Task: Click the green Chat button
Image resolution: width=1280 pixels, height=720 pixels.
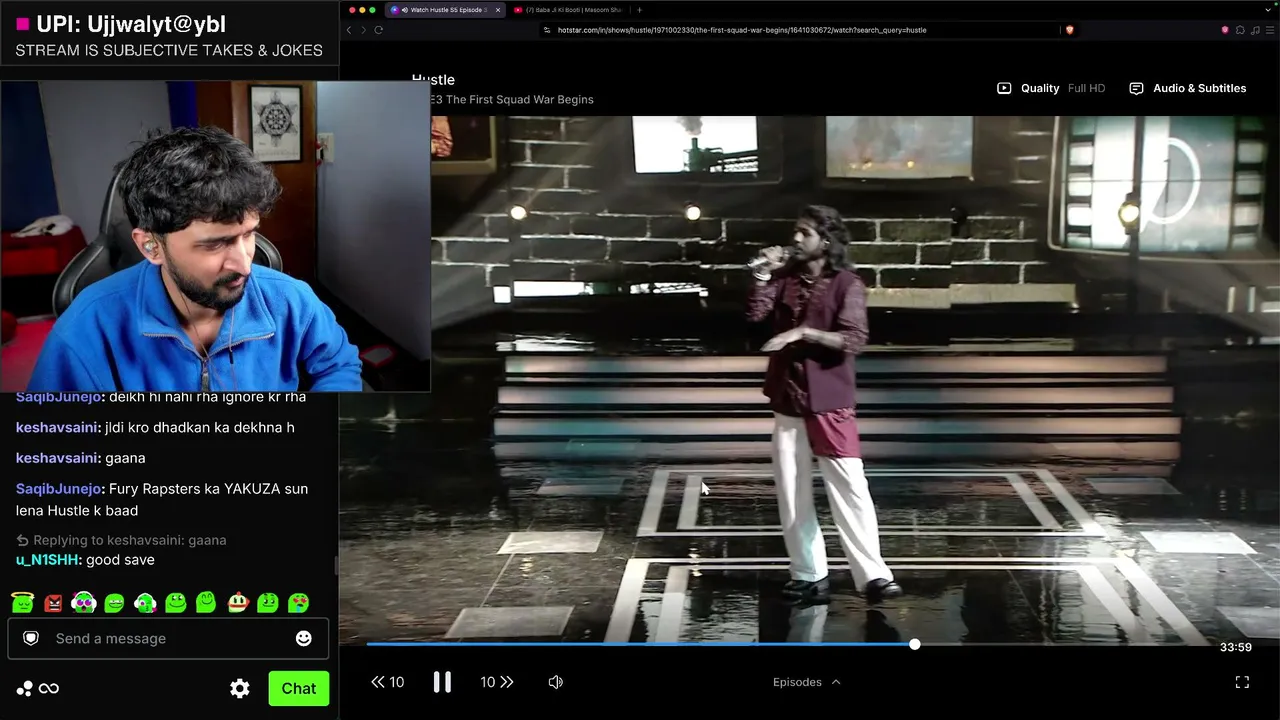Action: (299, 688)
